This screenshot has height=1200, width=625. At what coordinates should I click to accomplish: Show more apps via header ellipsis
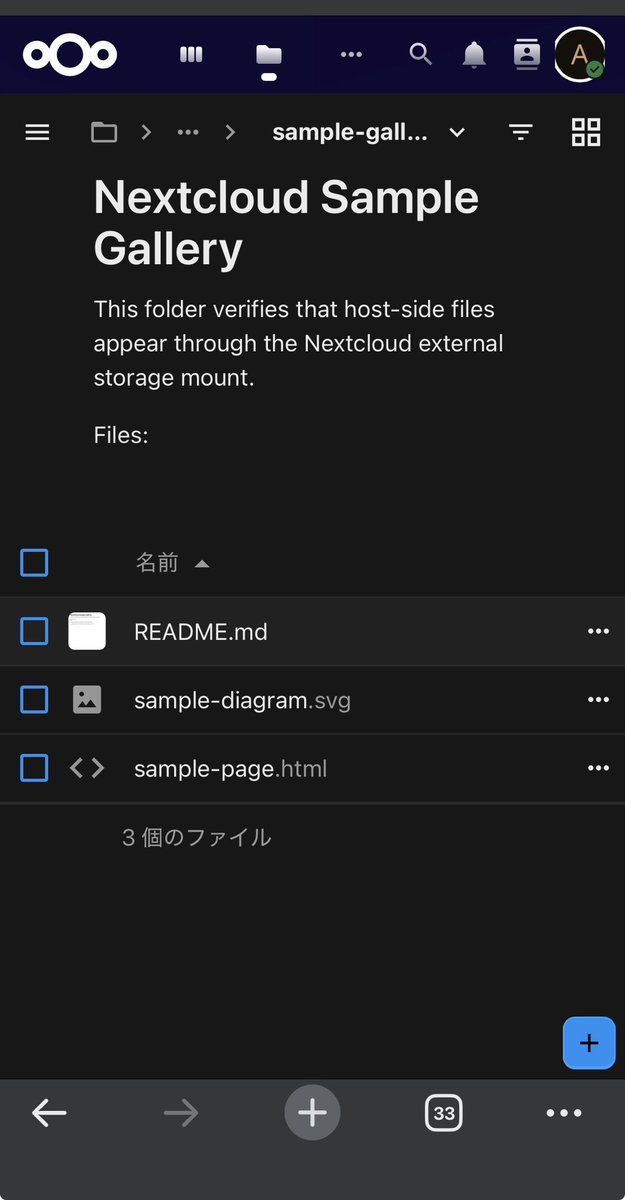pyautogui.click(x=351, y=54)
